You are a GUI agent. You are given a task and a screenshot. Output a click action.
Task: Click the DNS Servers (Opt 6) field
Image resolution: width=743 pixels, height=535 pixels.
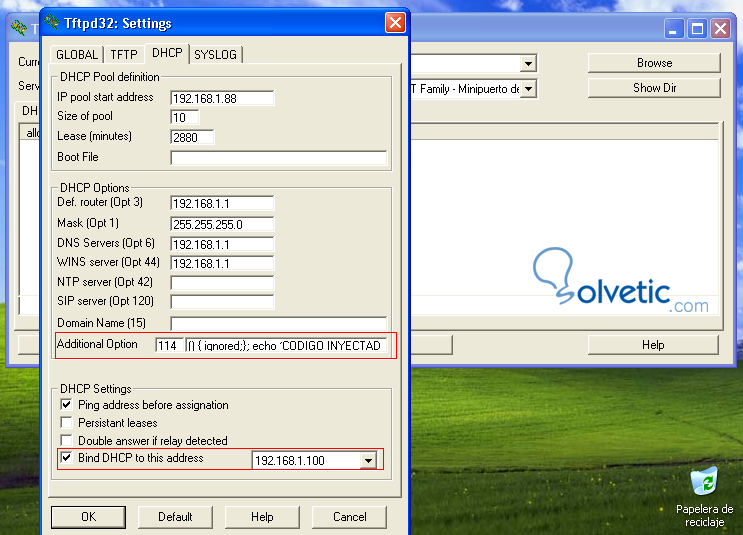222,244
